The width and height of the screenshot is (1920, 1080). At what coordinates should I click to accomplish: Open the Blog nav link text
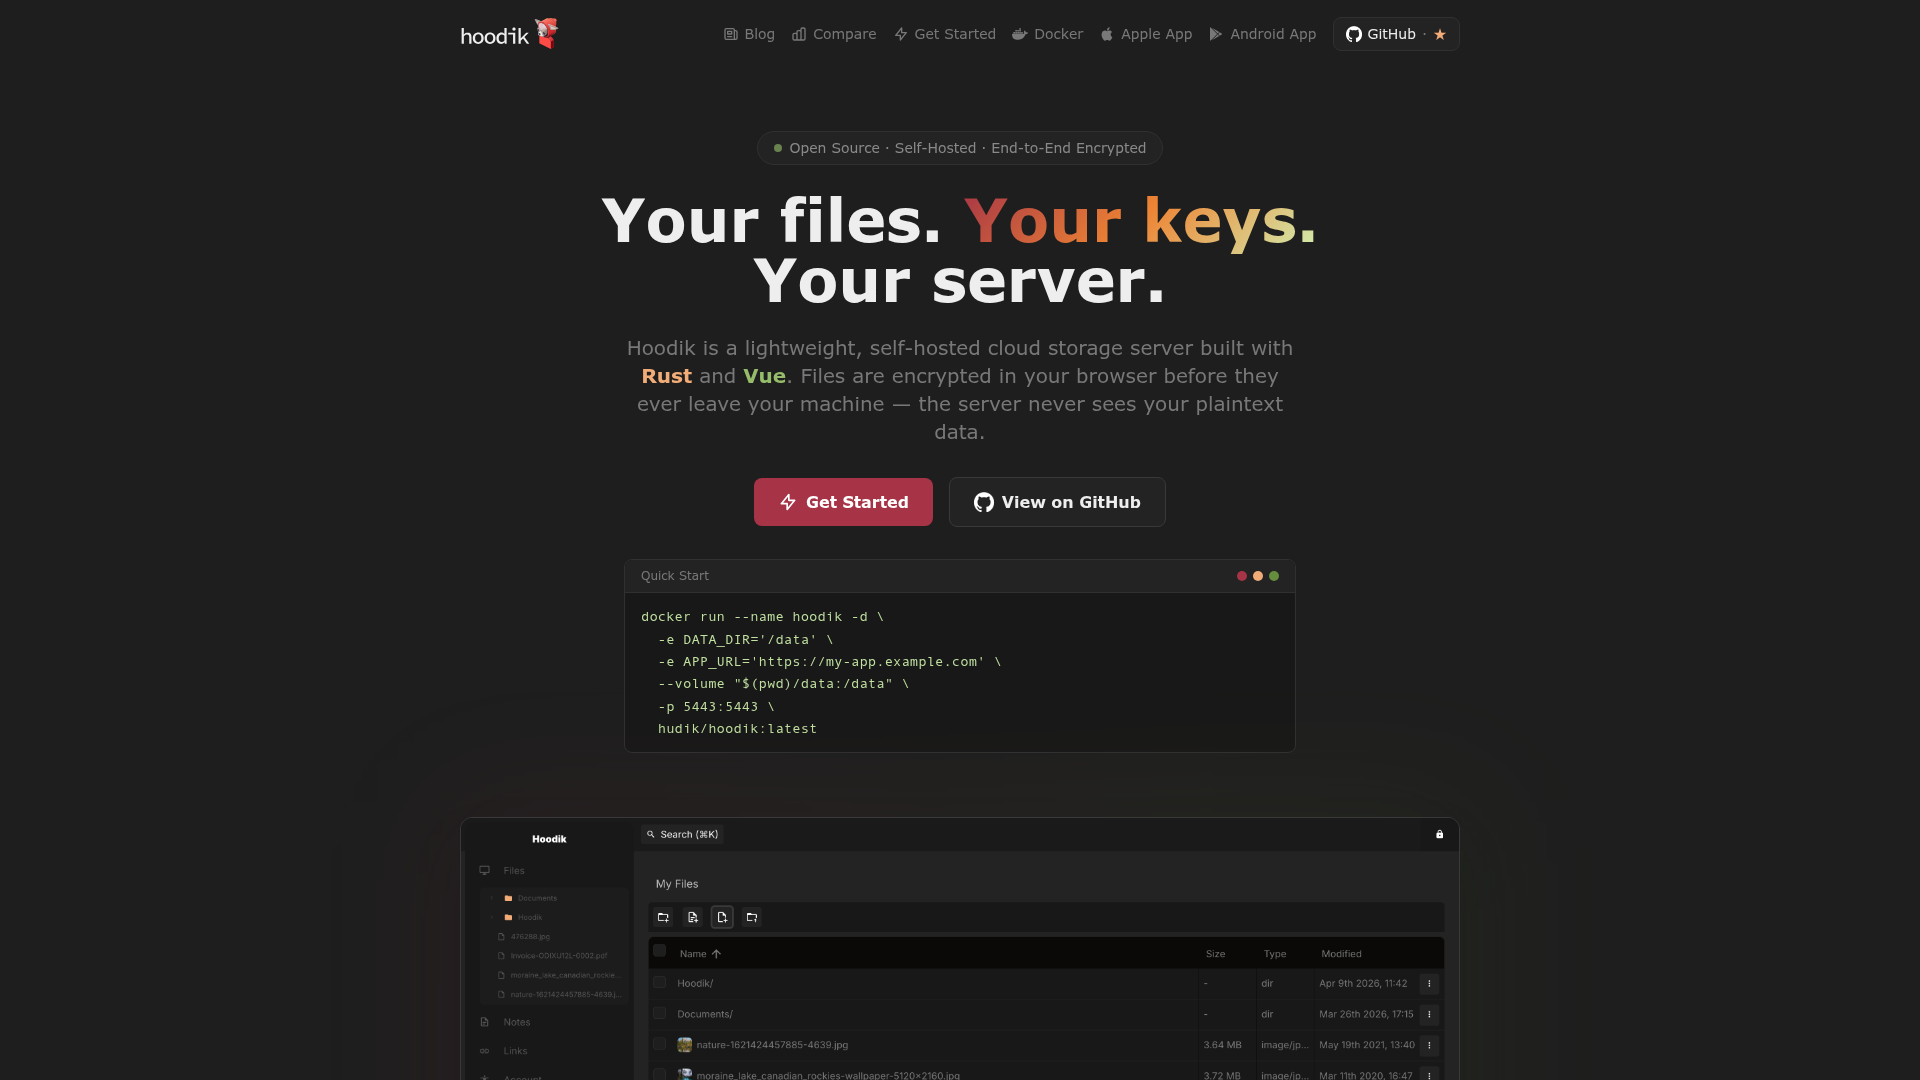click(760, 34)
